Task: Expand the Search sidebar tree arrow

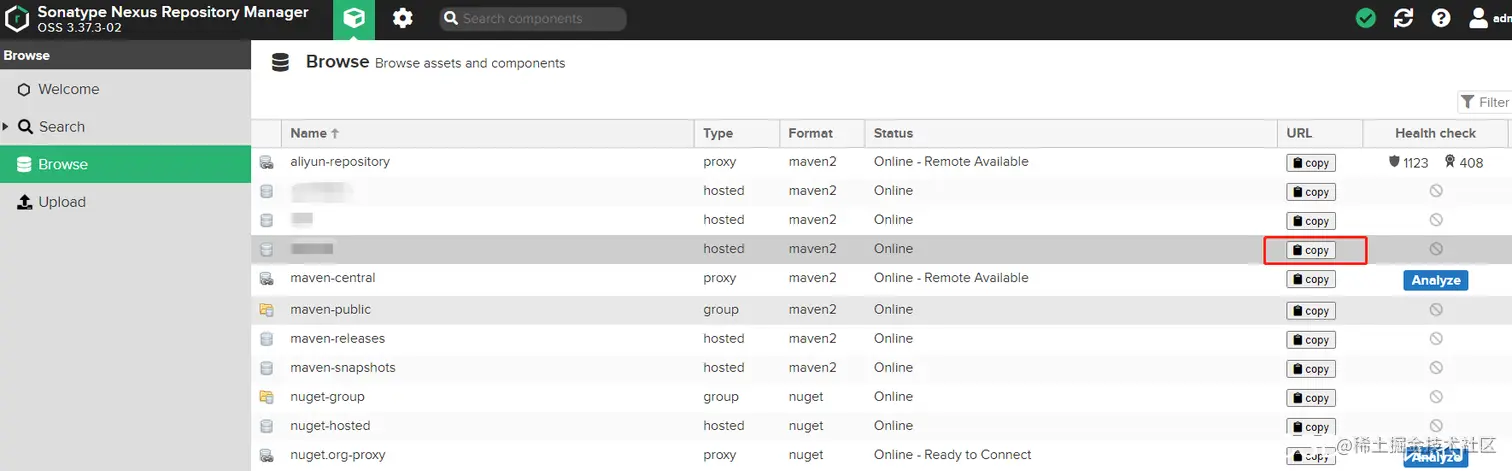Action: (6, 127)
